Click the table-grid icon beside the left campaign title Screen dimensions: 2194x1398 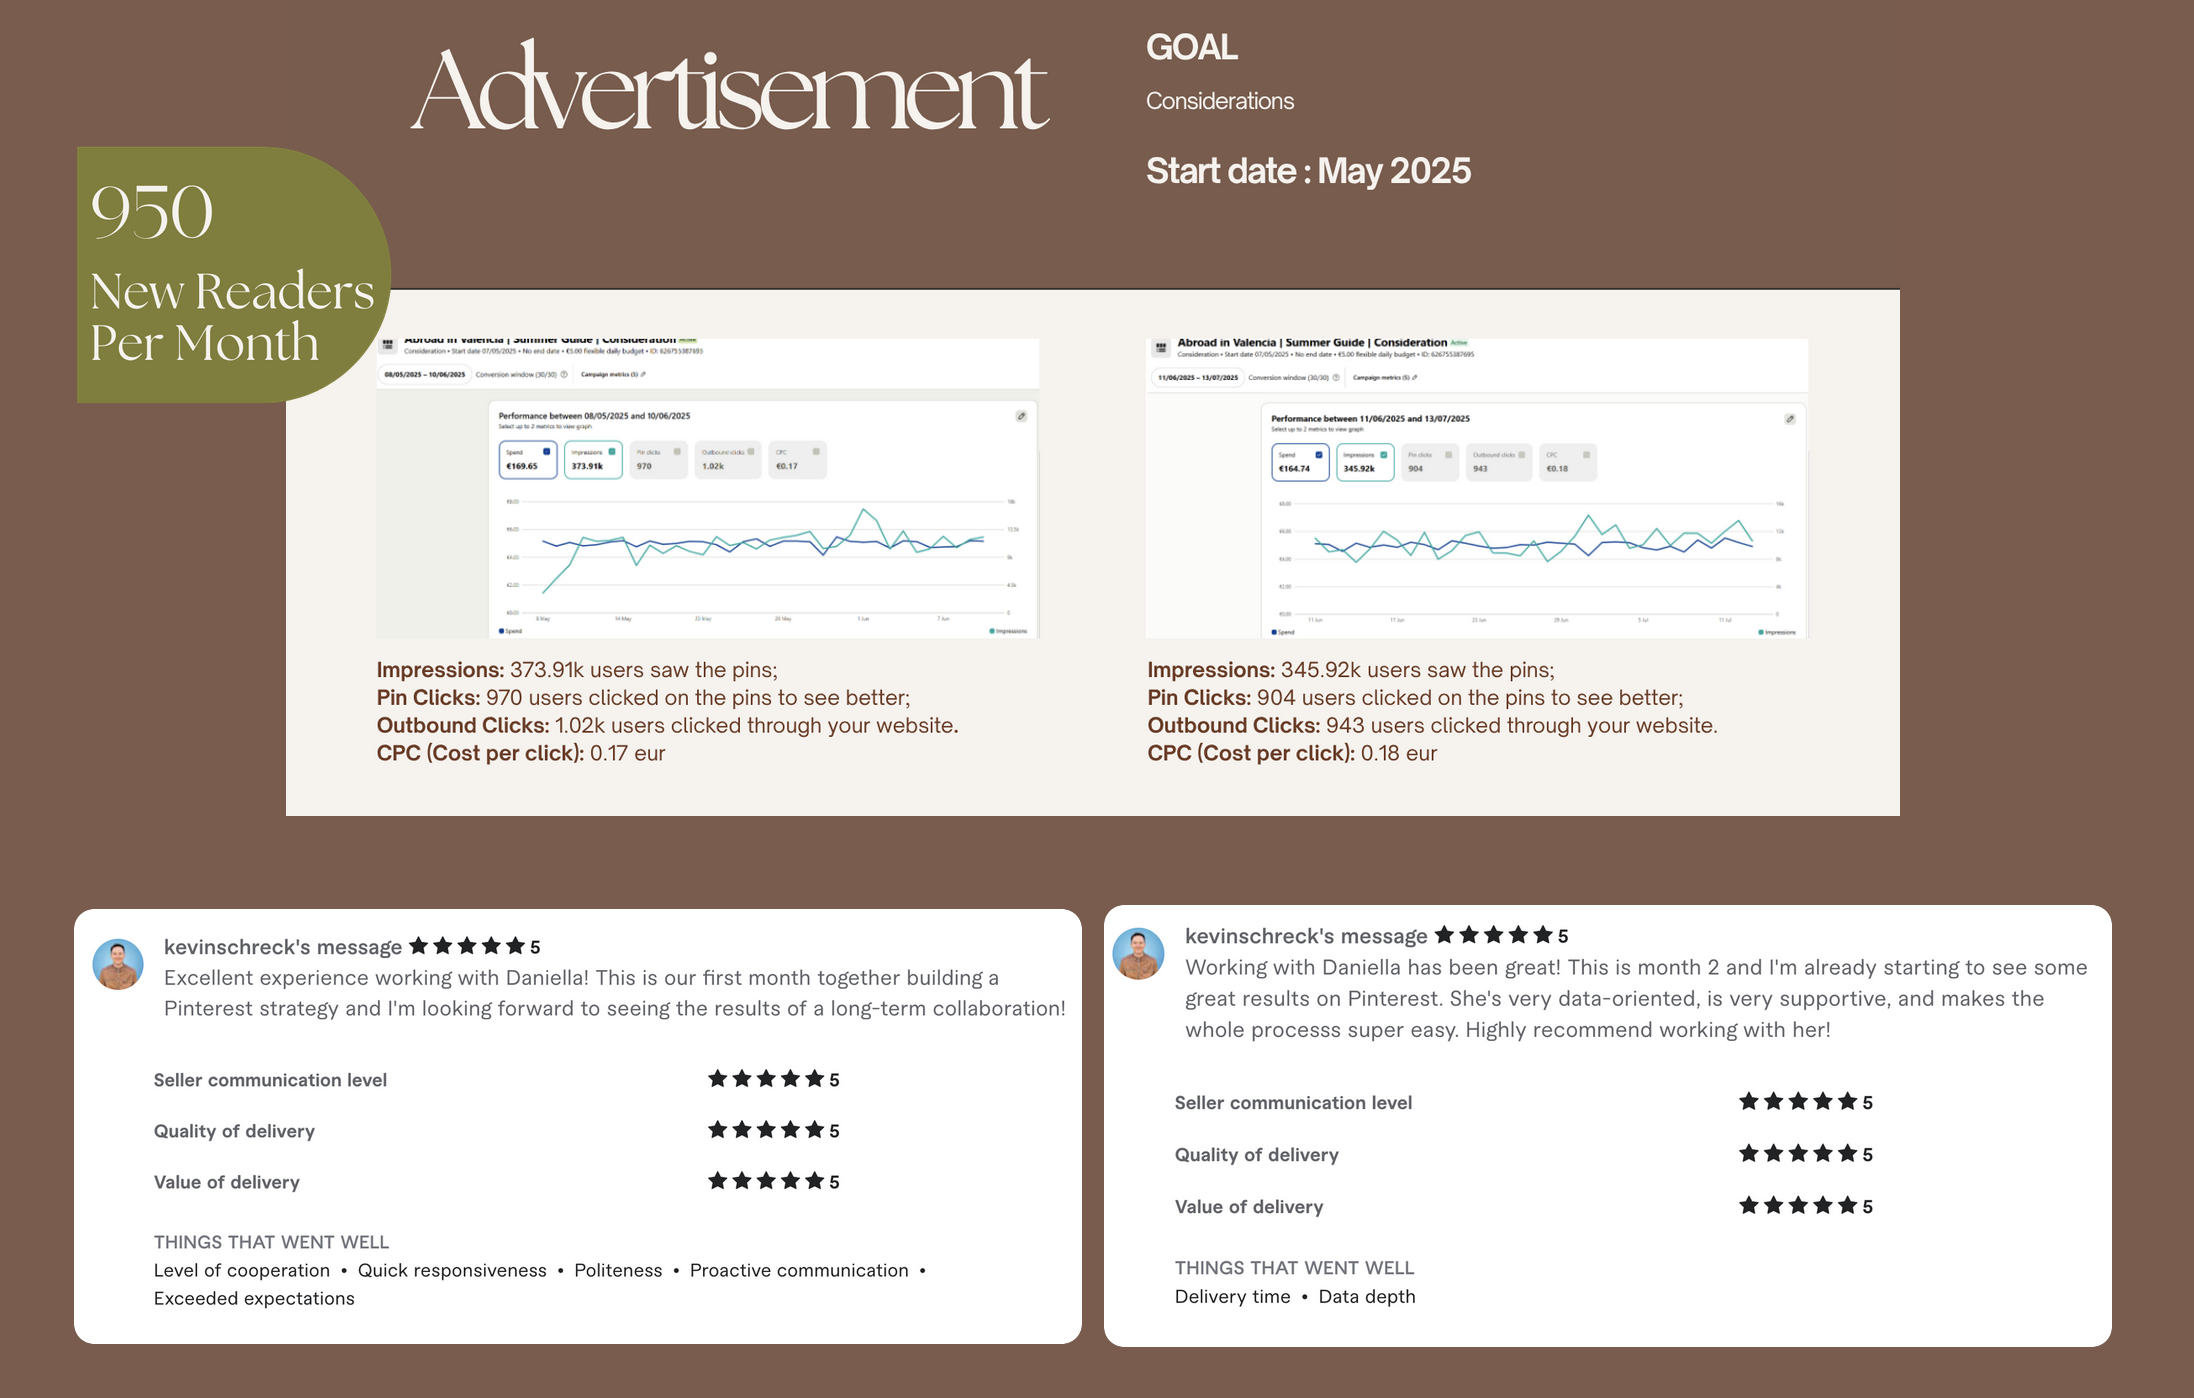click(388, 344)
